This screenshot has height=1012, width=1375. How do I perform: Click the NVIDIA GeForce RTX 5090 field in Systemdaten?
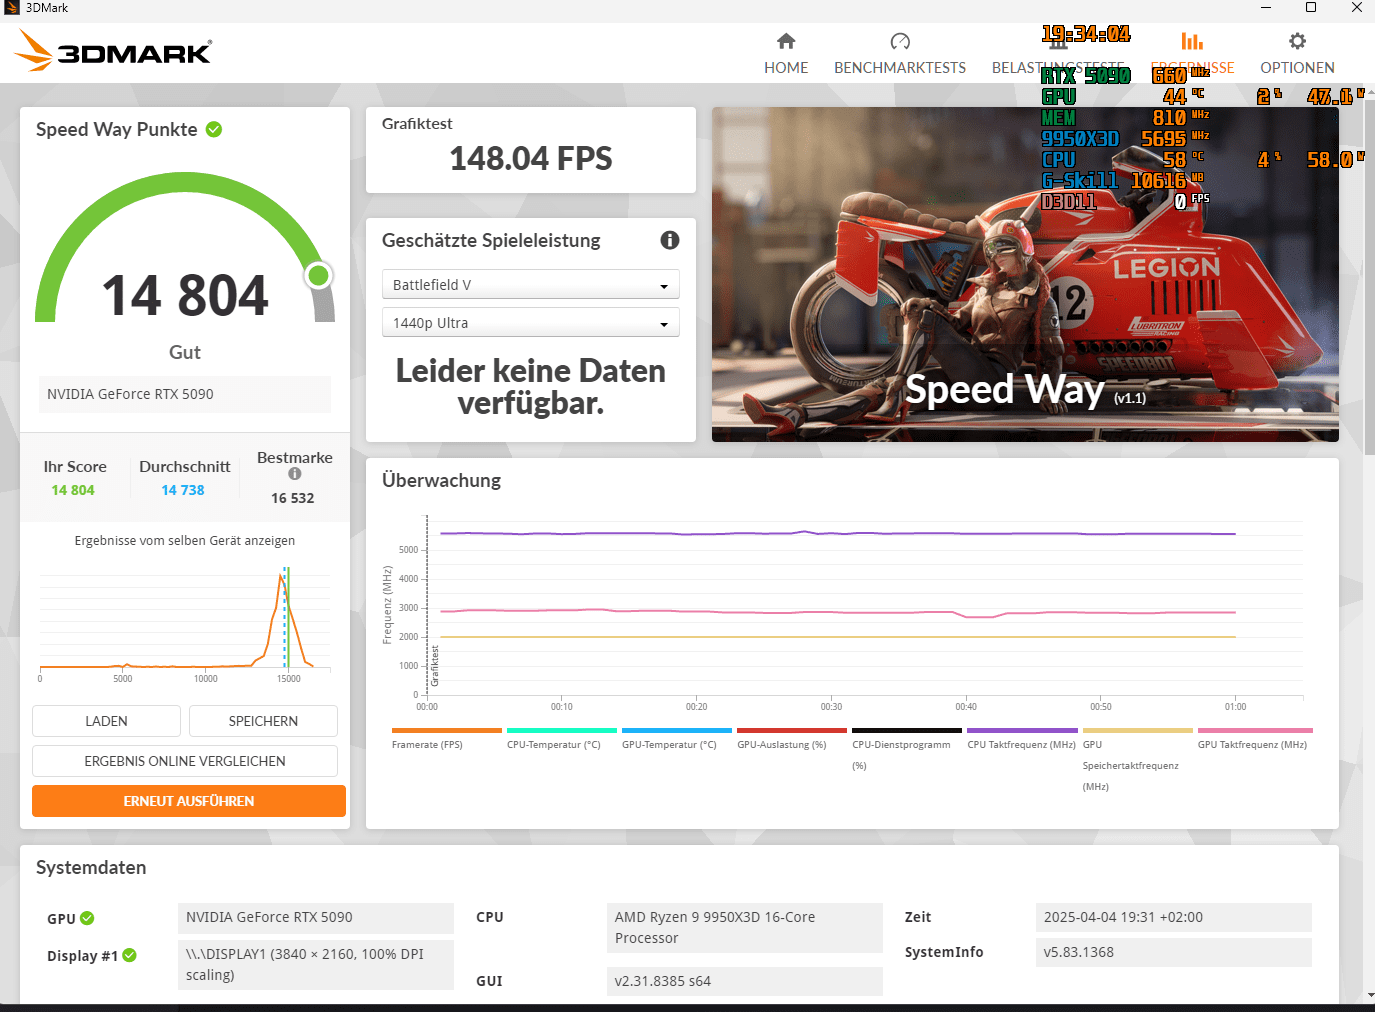316,917
